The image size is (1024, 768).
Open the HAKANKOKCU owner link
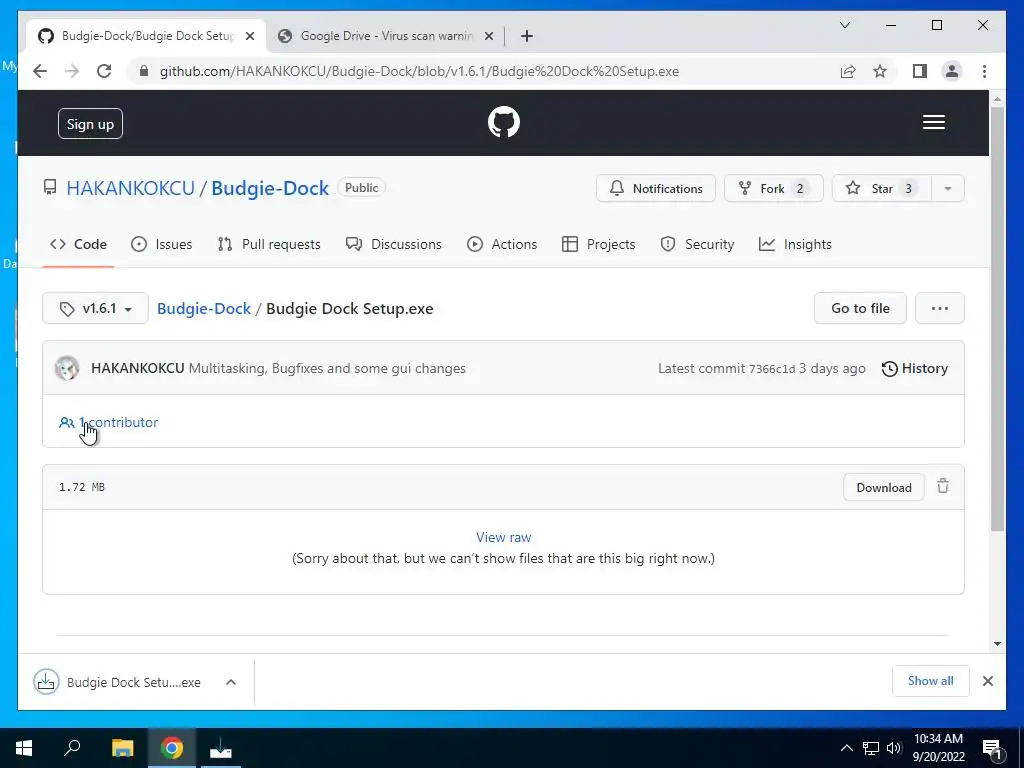point(131,188)
